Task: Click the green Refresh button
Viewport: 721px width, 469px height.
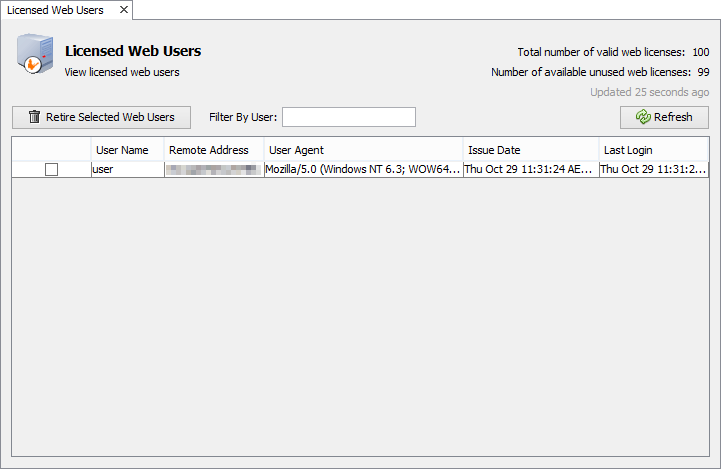Action: (x=664, y=117)
